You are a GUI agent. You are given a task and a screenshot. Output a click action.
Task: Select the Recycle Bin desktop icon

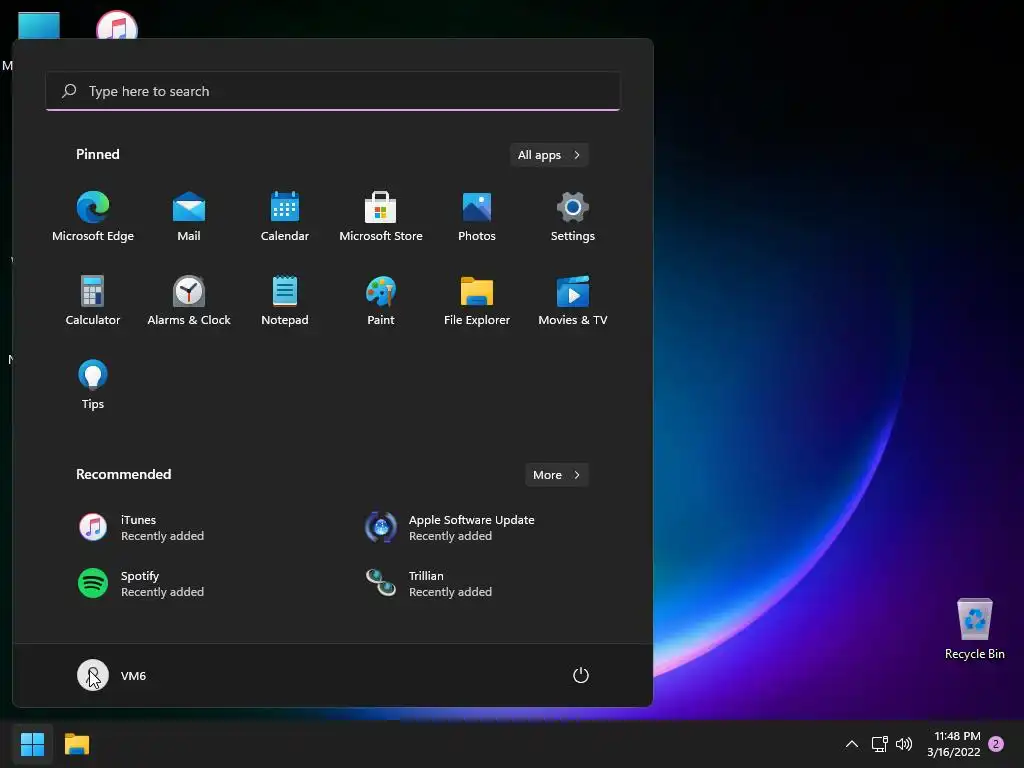(x=974, y=629)
